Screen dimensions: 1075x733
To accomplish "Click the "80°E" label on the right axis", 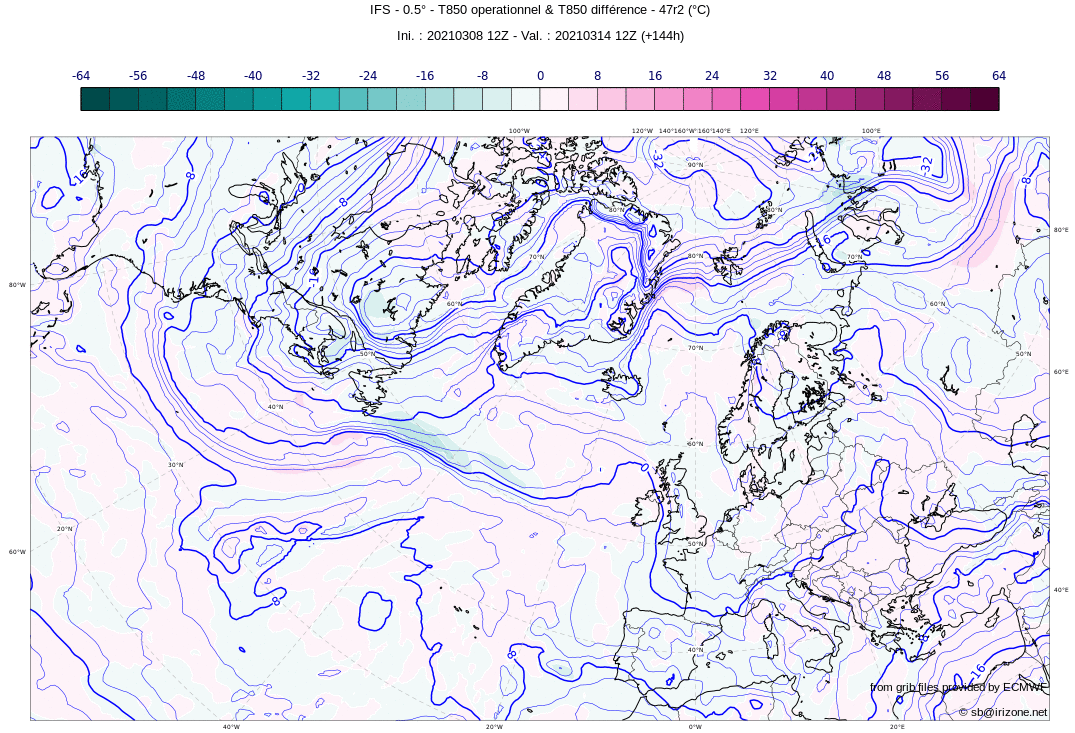I will click(1061, 230).
